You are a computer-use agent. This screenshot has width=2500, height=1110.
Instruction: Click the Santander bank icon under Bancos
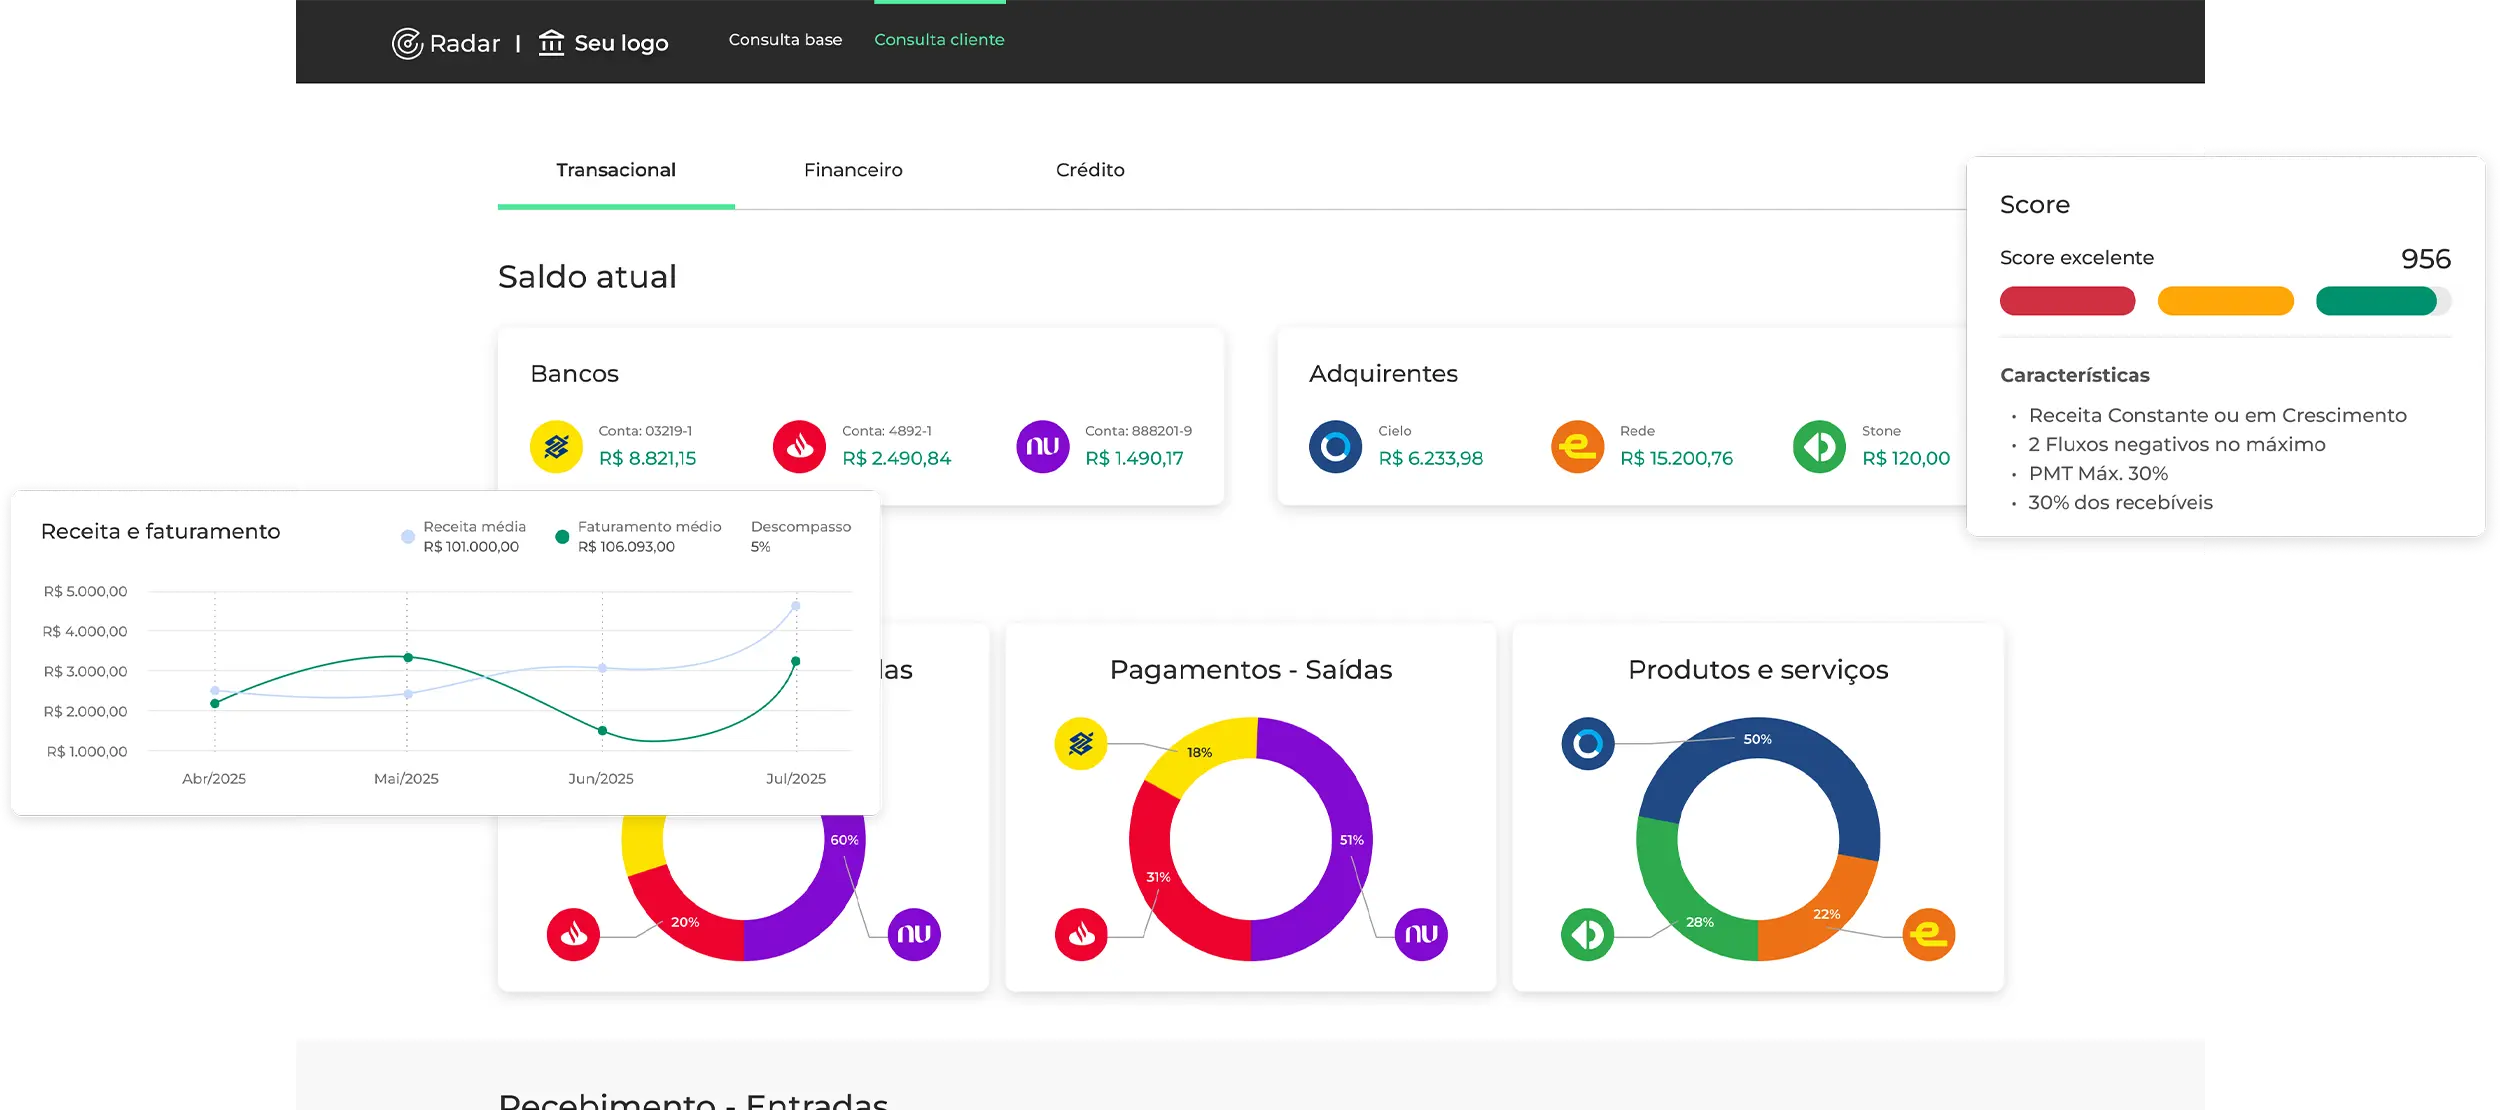(798, 446)
